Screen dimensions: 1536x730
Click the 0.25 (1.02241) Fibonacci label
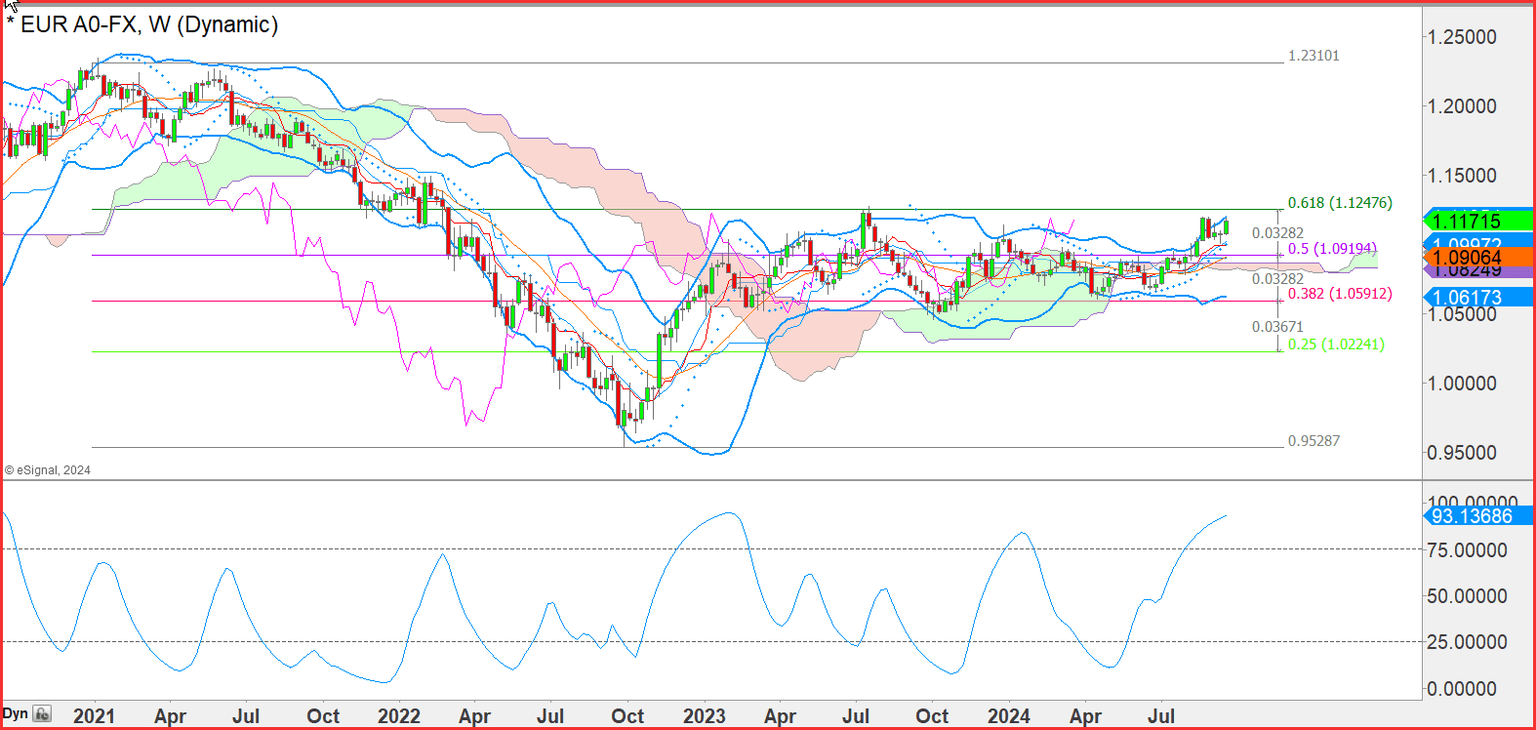click(x=1336, y=344)
